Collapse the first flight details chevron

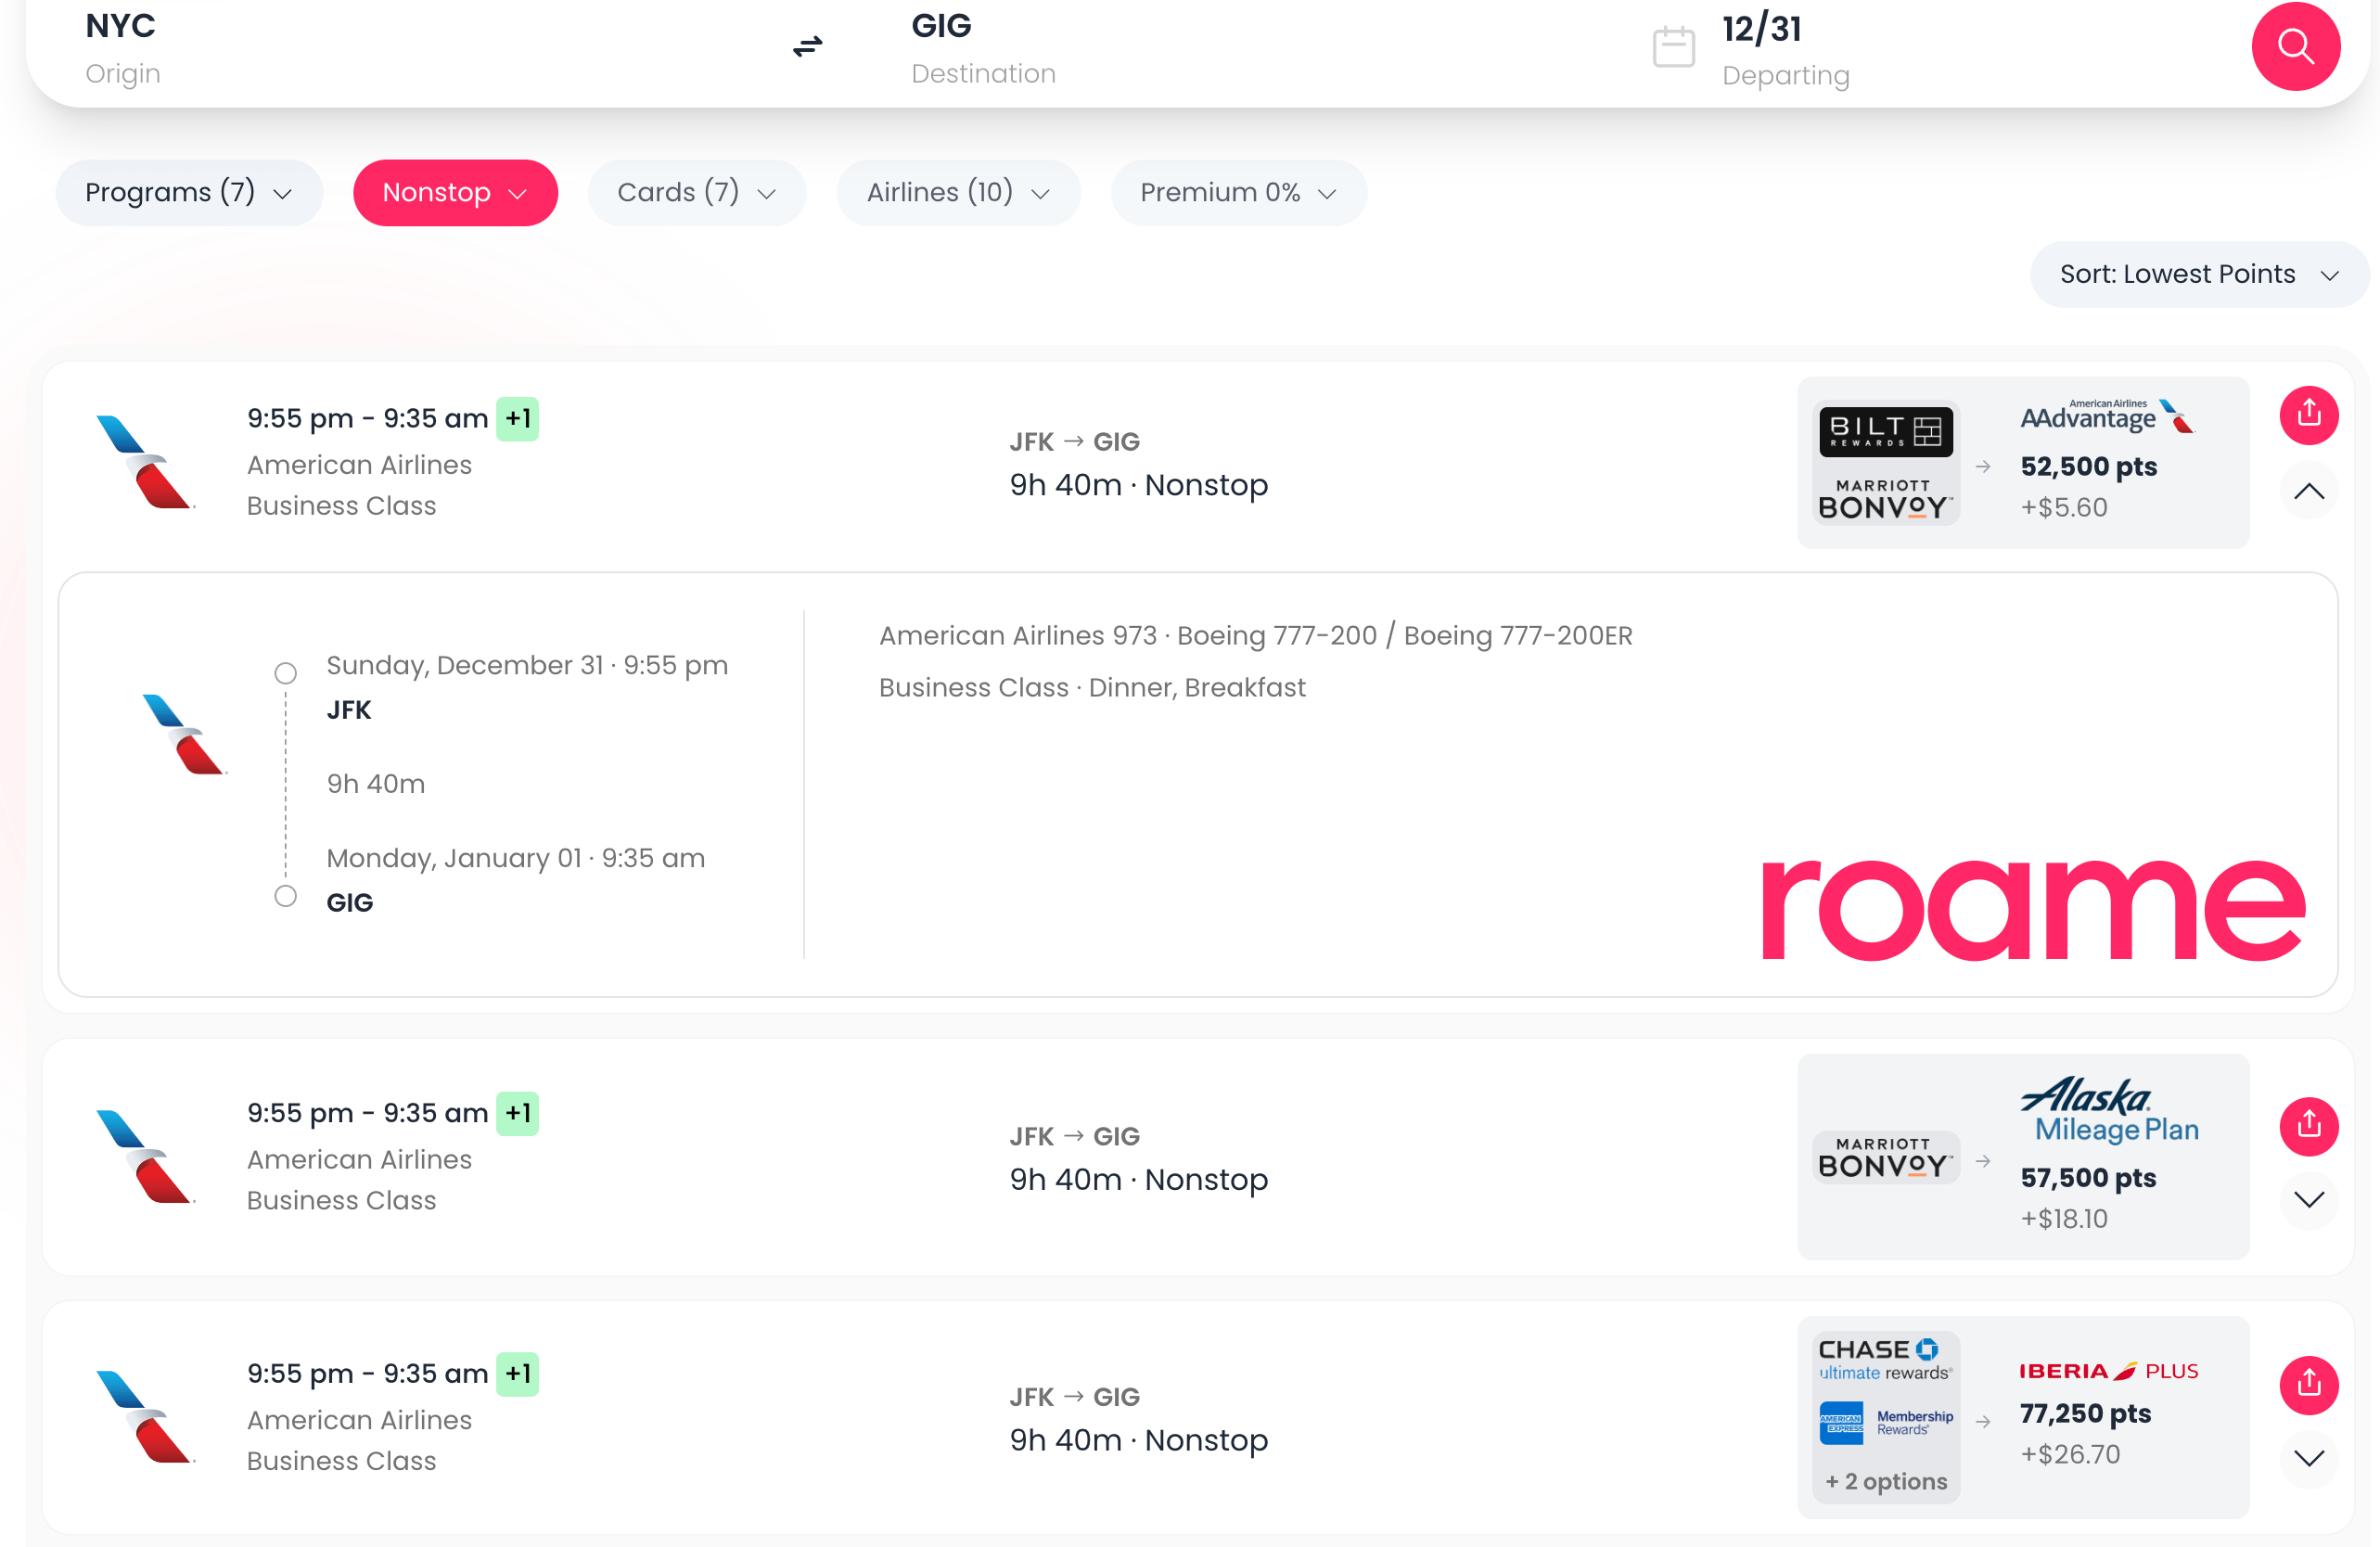[x=2308, y=491]
